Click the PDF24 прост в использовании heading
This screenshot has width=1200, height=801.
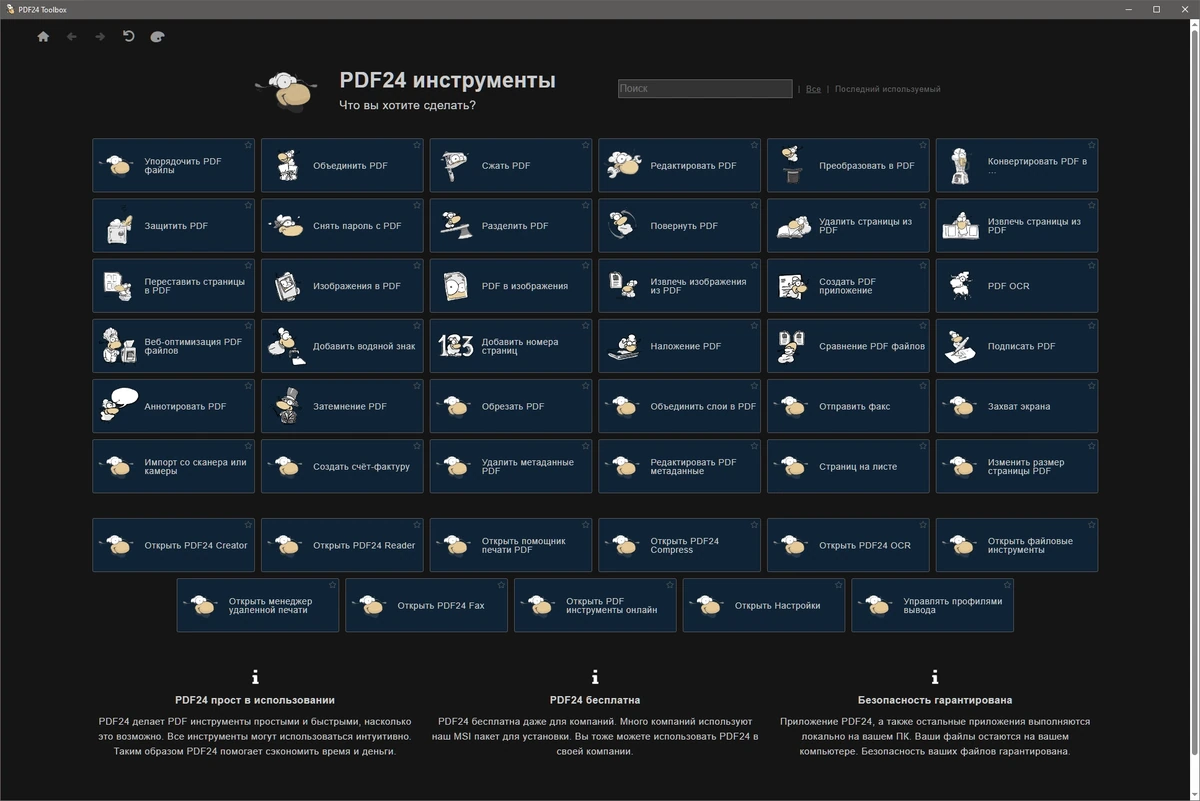pos(255,700)
